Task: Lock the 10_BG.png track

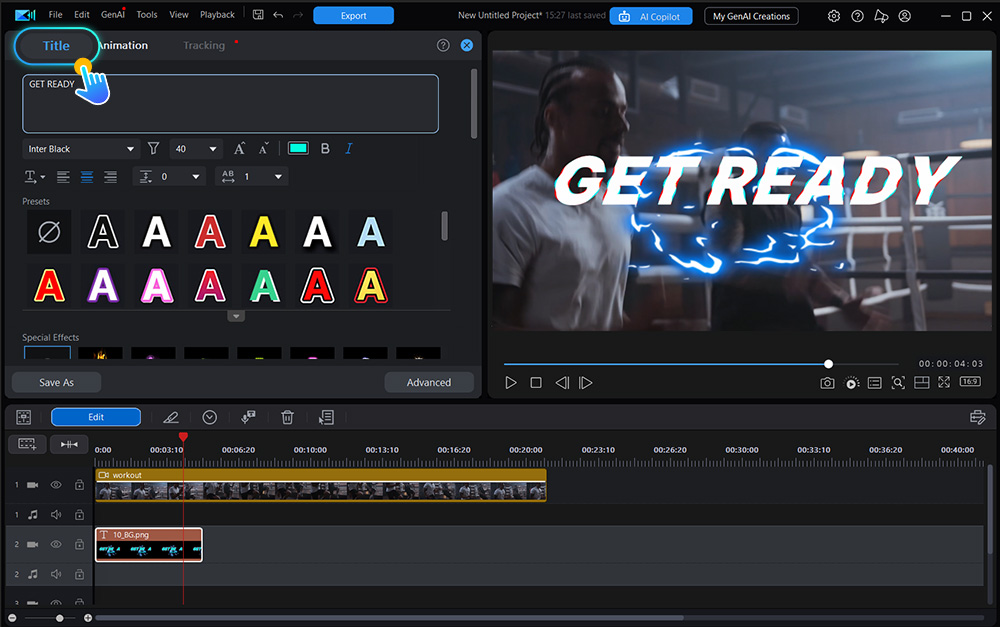Action: point(79,544)
